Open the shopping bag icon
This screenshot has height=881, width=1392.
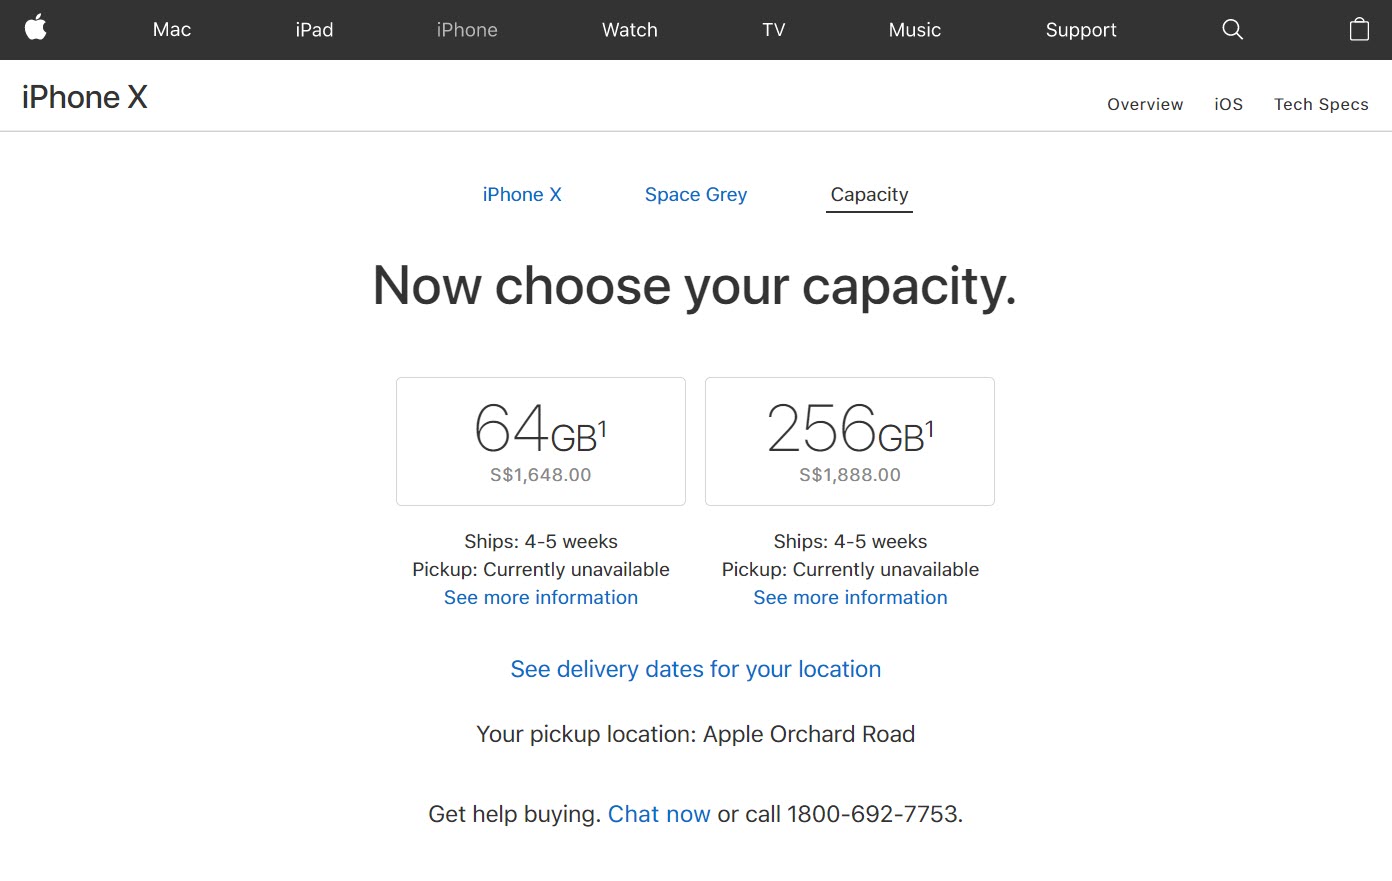[1359, 29]
